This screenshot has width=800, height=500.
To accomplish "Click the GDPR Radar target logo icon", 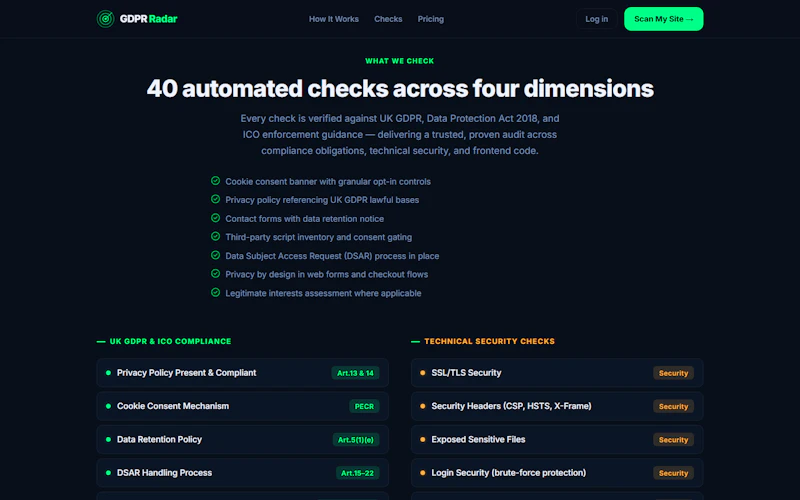I will pyautogui.click(x=106, y=19).
